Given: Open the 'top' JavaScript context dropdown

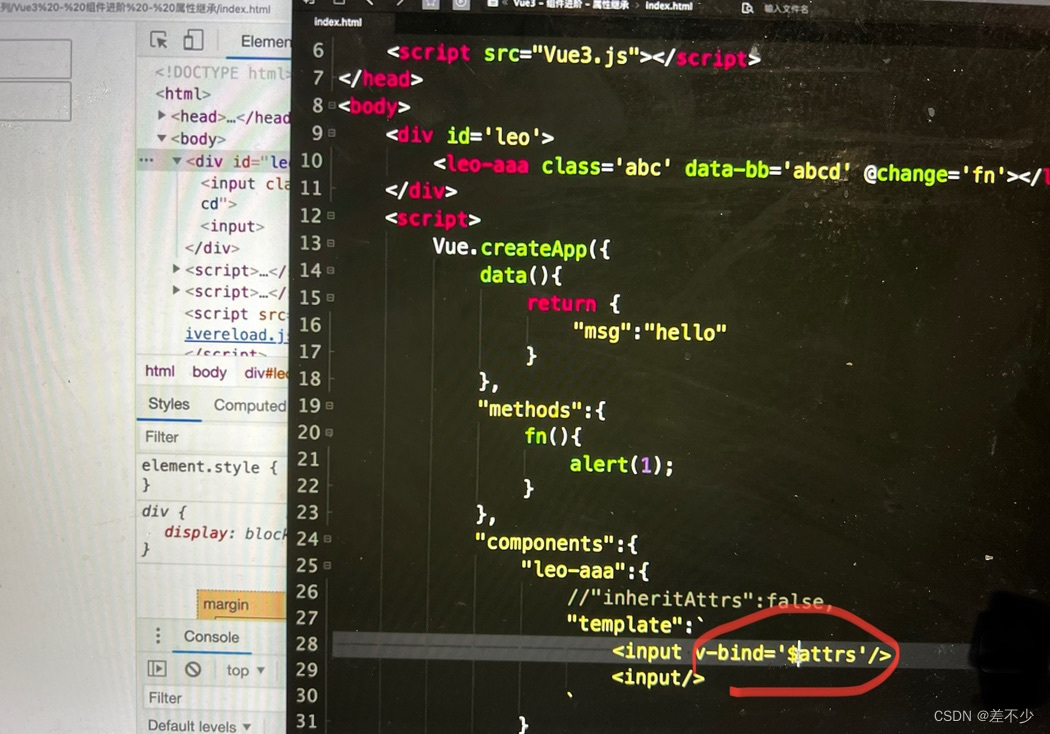Looking at the screenshot, I should (245, 670).
